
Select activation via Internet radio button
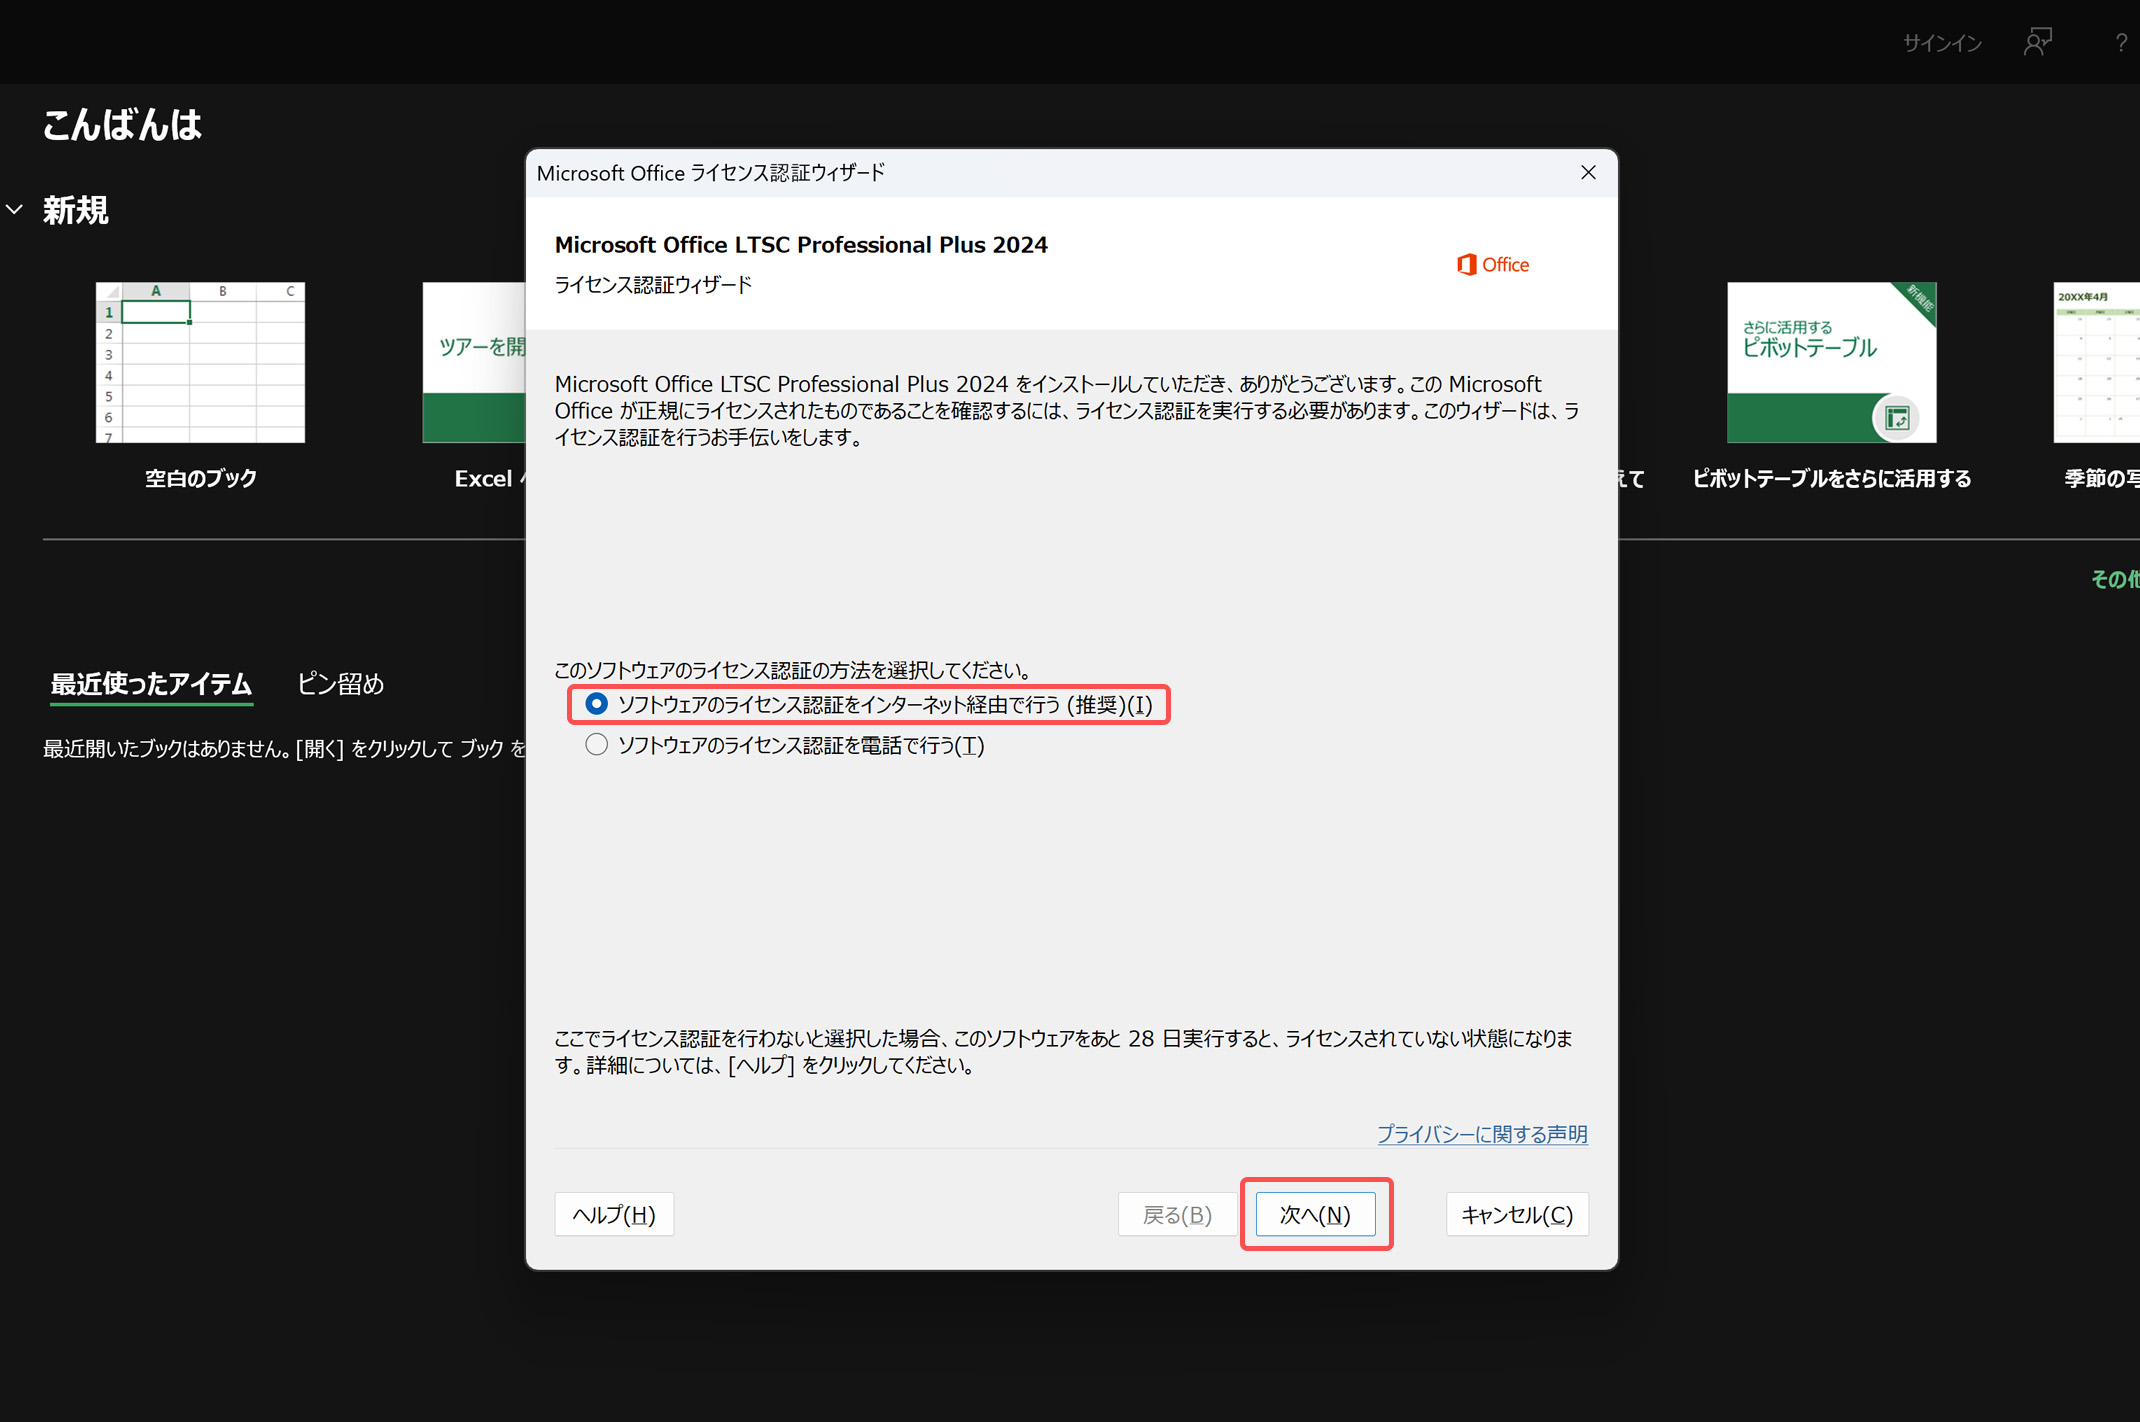(596, 704)
